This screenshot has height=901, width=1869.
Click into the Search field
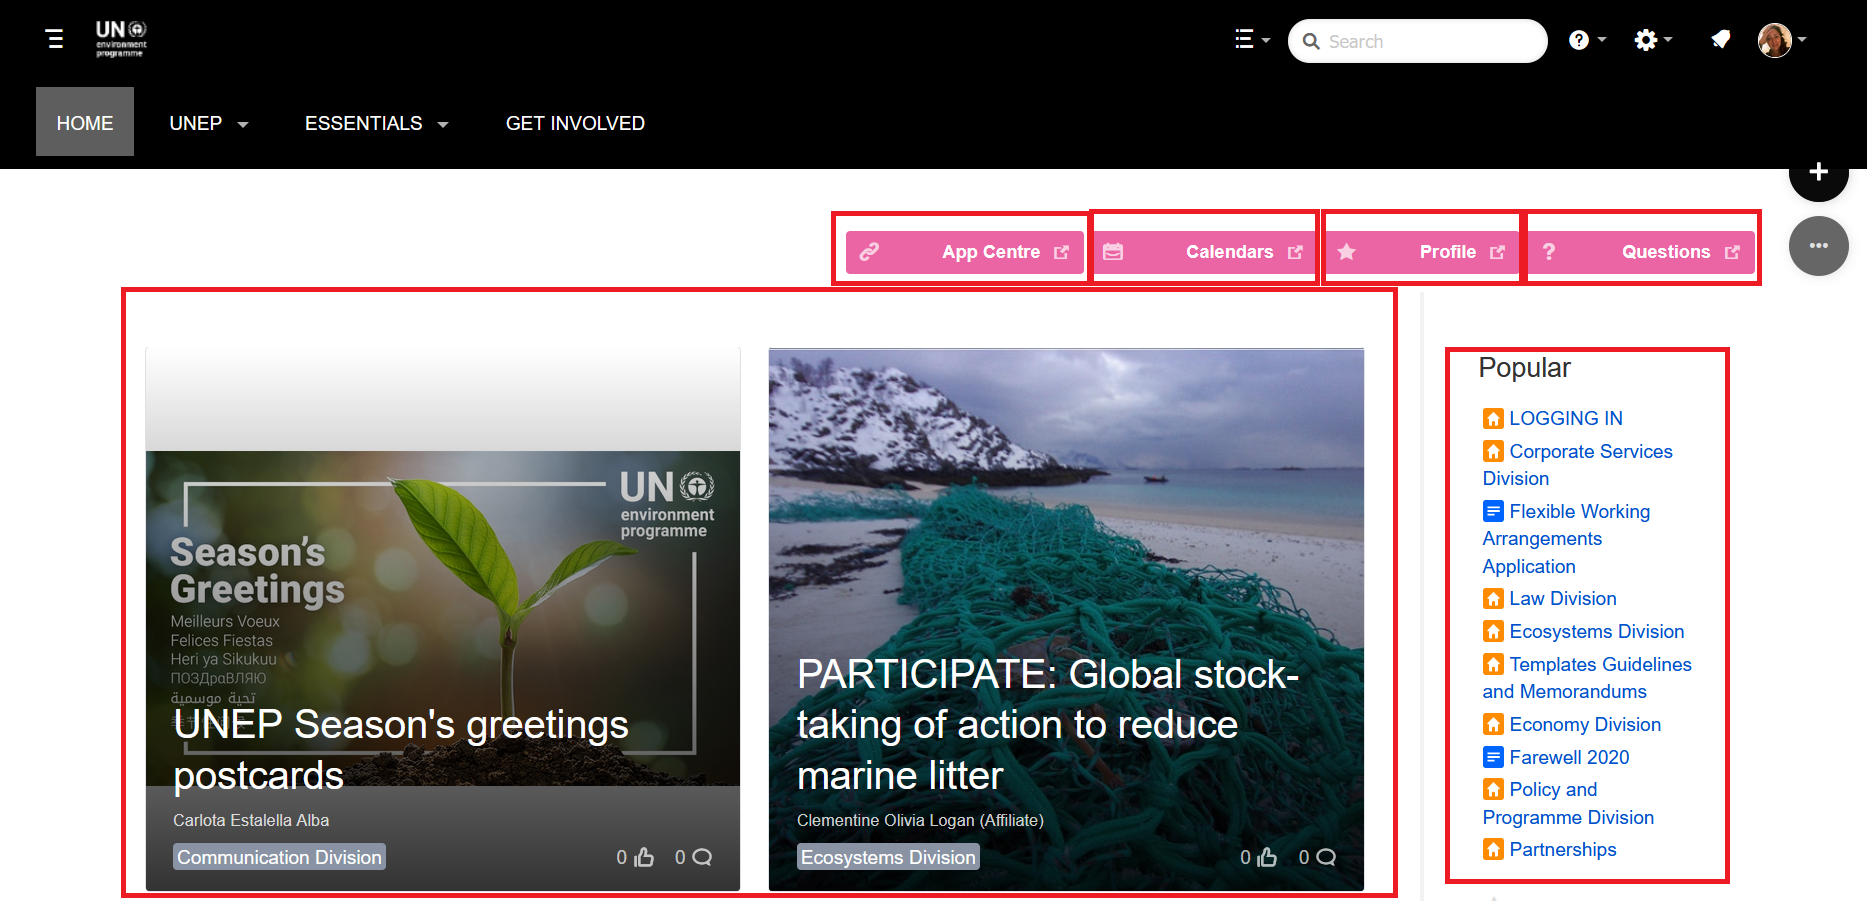point(1417,41)
